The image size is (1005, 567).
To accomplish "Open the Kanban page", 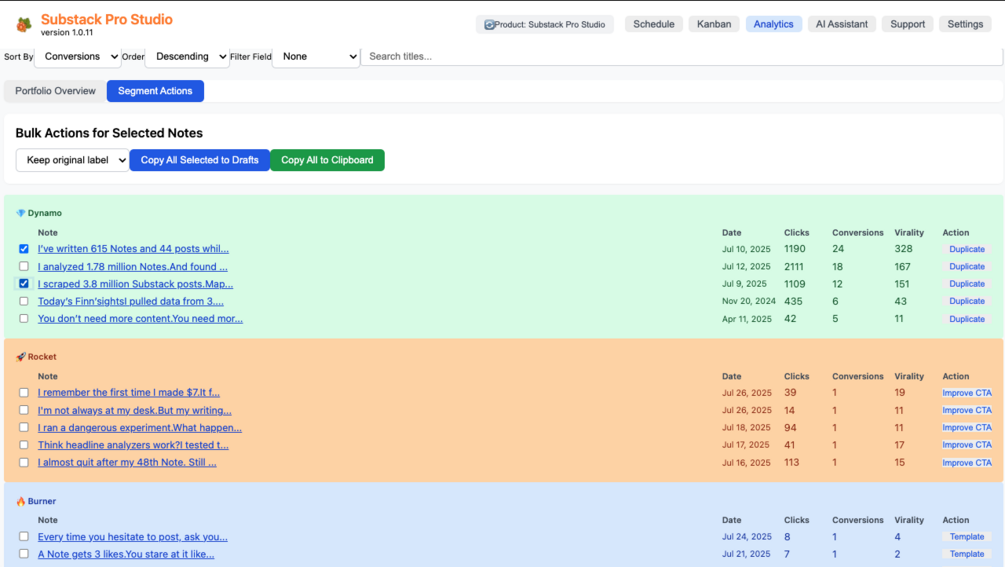I will coord(714,24).
